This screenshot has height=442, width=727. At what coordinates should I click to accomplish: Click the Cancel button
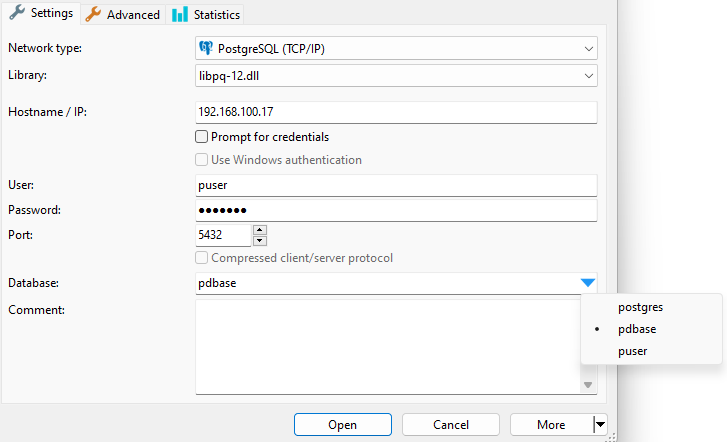tap(451, 424)
